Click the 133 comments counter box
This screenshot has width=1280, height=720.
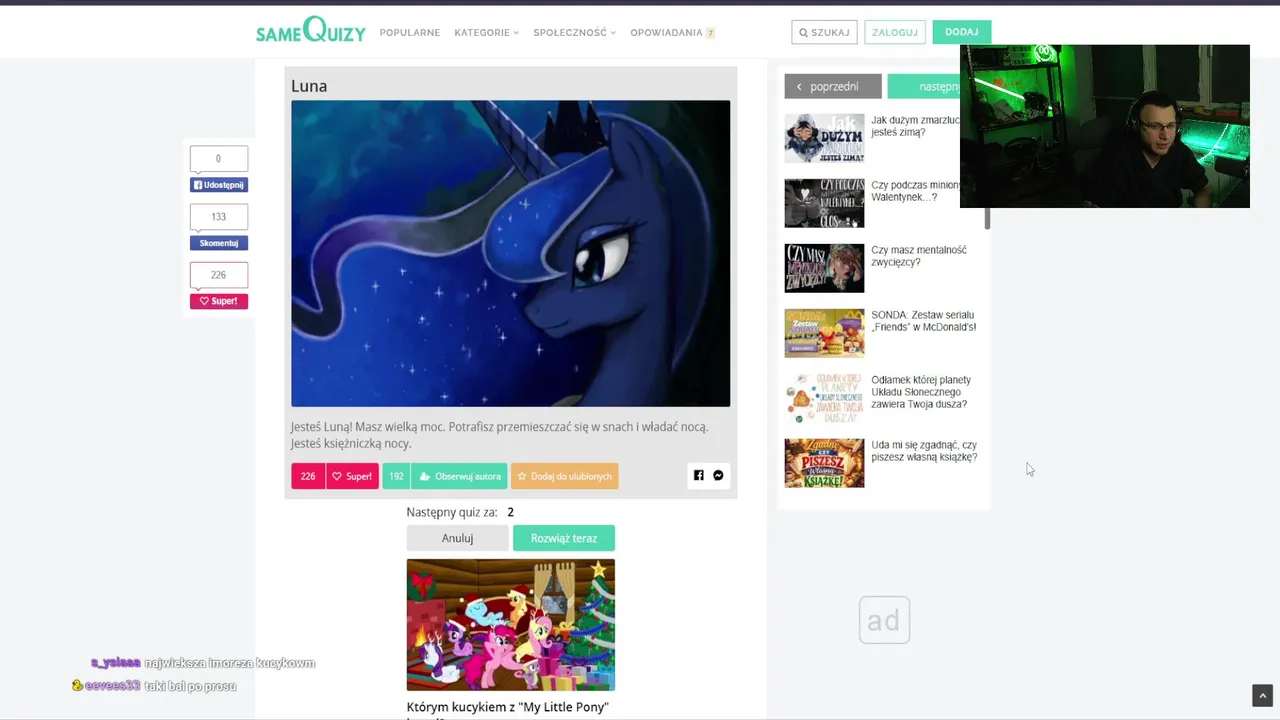tap(219, 217)
